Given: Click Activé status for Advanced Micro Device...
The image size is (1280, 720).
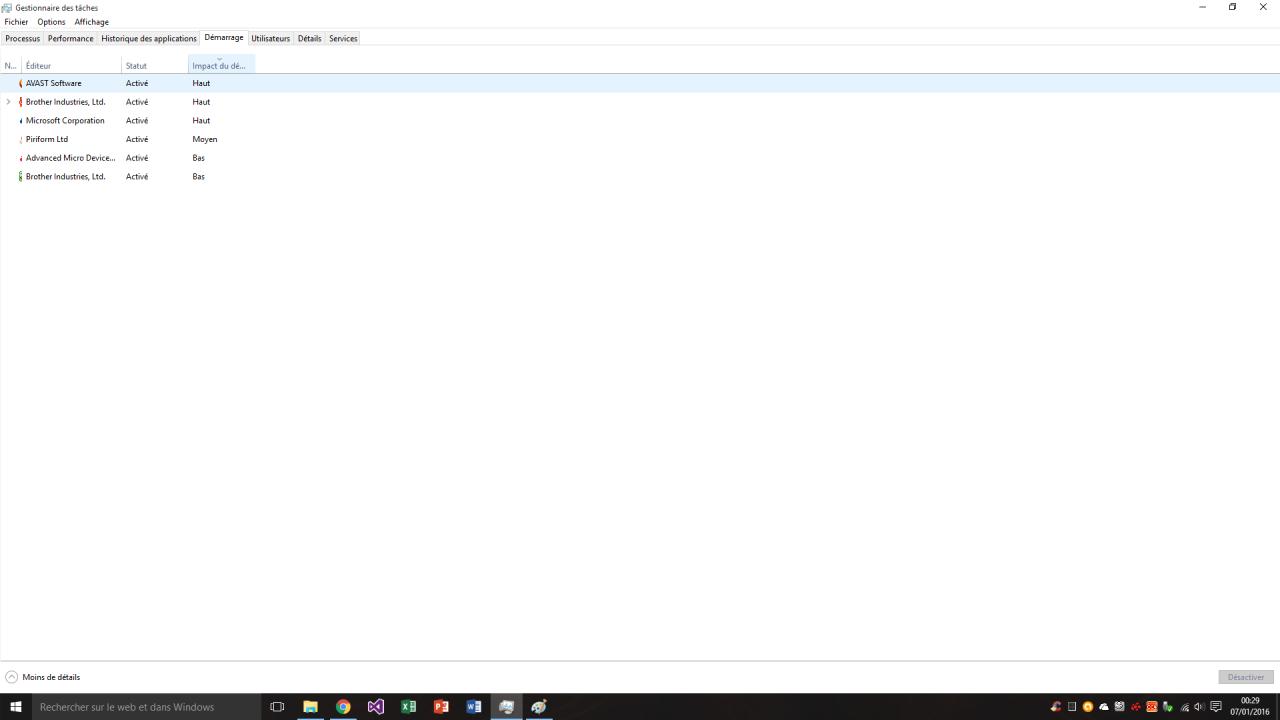Looking at the screenshot, I should (x=137, y=158).
